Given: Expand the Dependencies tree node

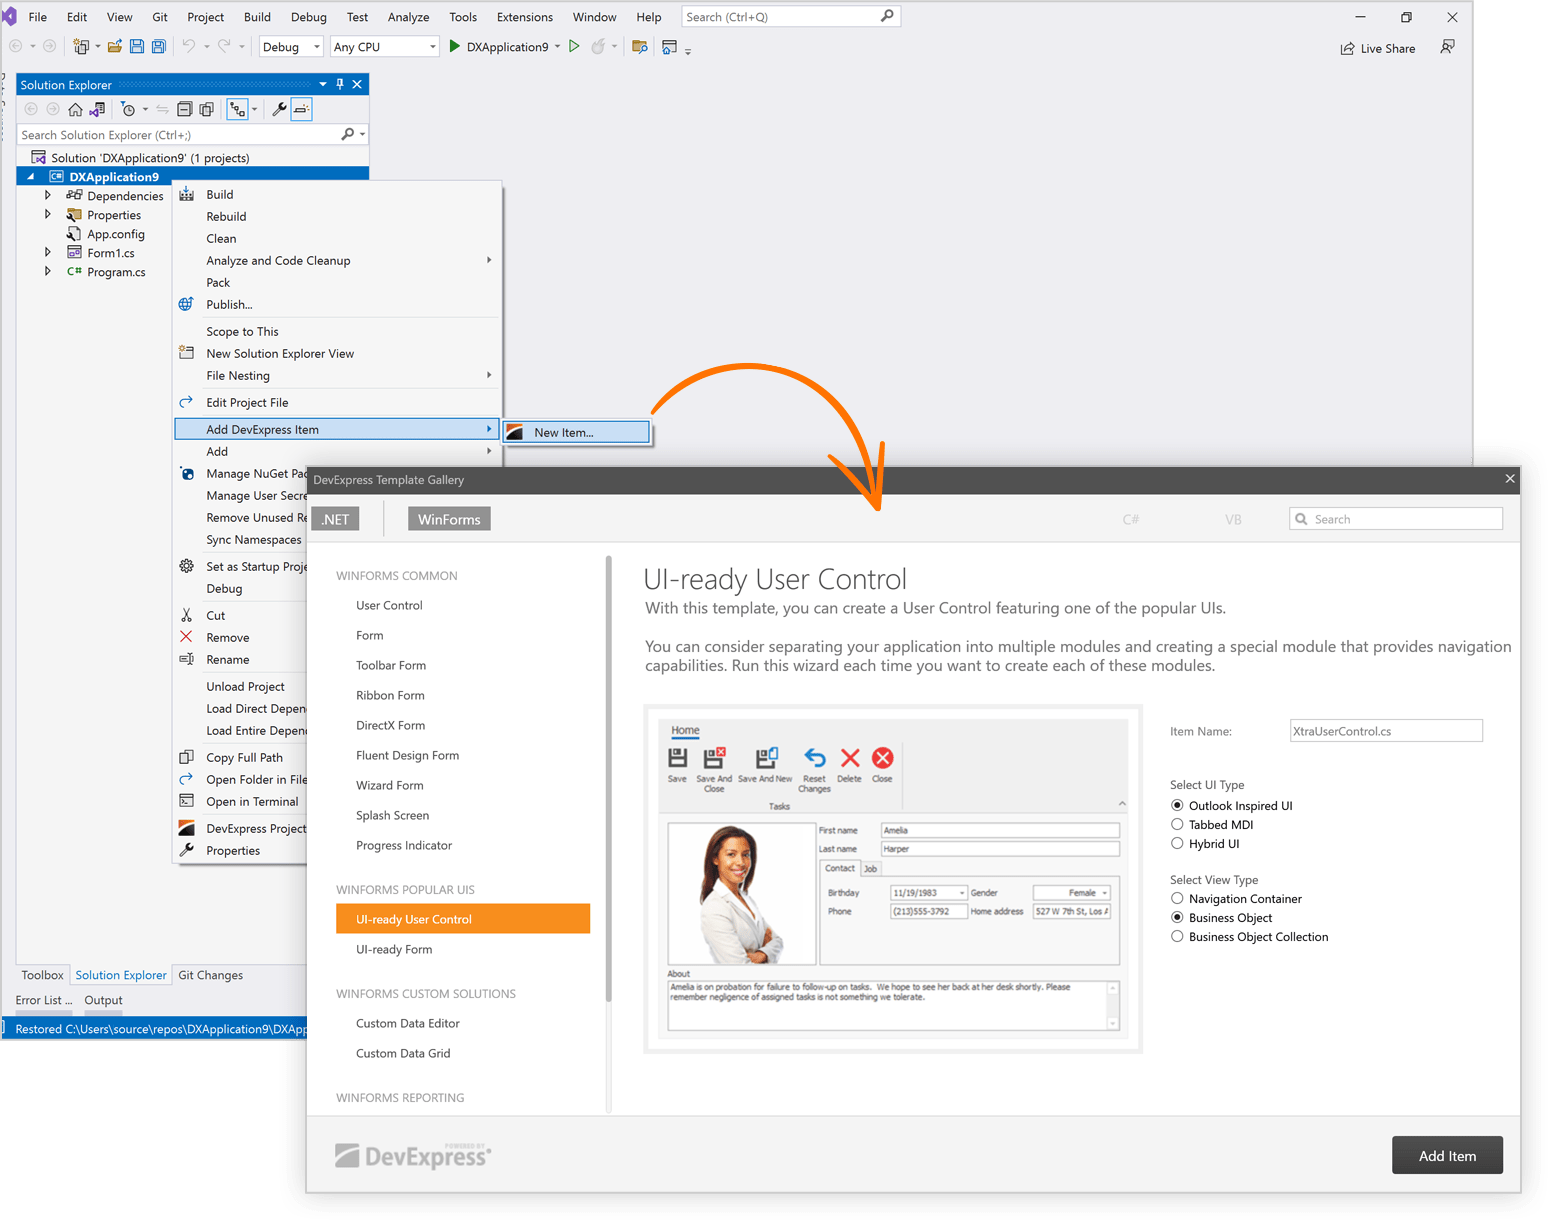Looking at the screenshot, I should coord(48,195).
